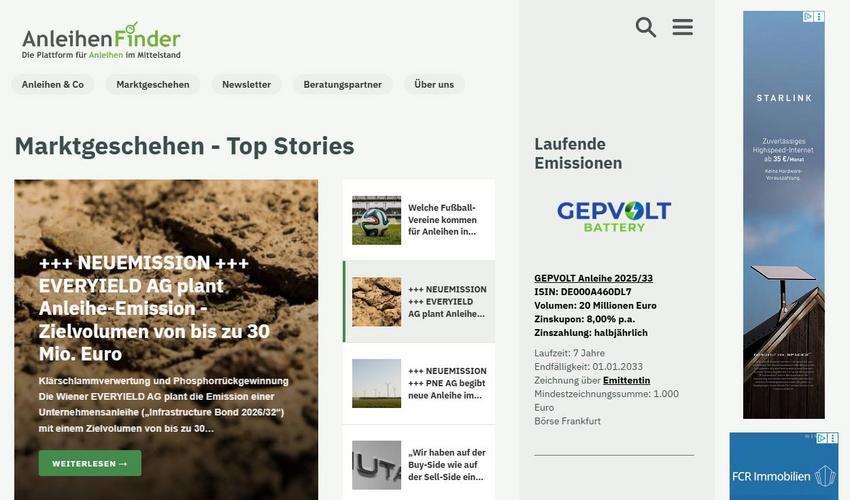Select story '+++ NEUEMISSION +++ PNE AG begibt neue Anleihe'
This screenshot has width=850, height=500.
coord(447,383)
